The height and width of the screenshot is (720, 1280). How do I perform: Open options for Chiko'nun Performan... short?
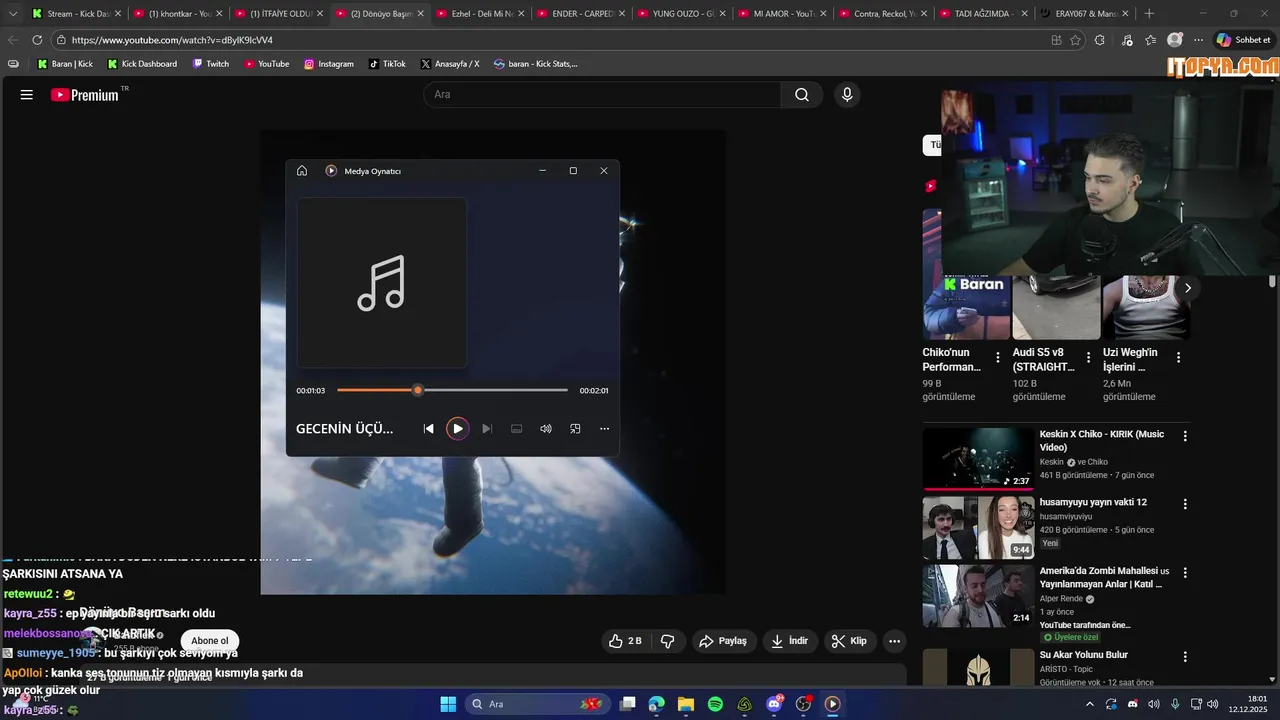tap(997, 357)
